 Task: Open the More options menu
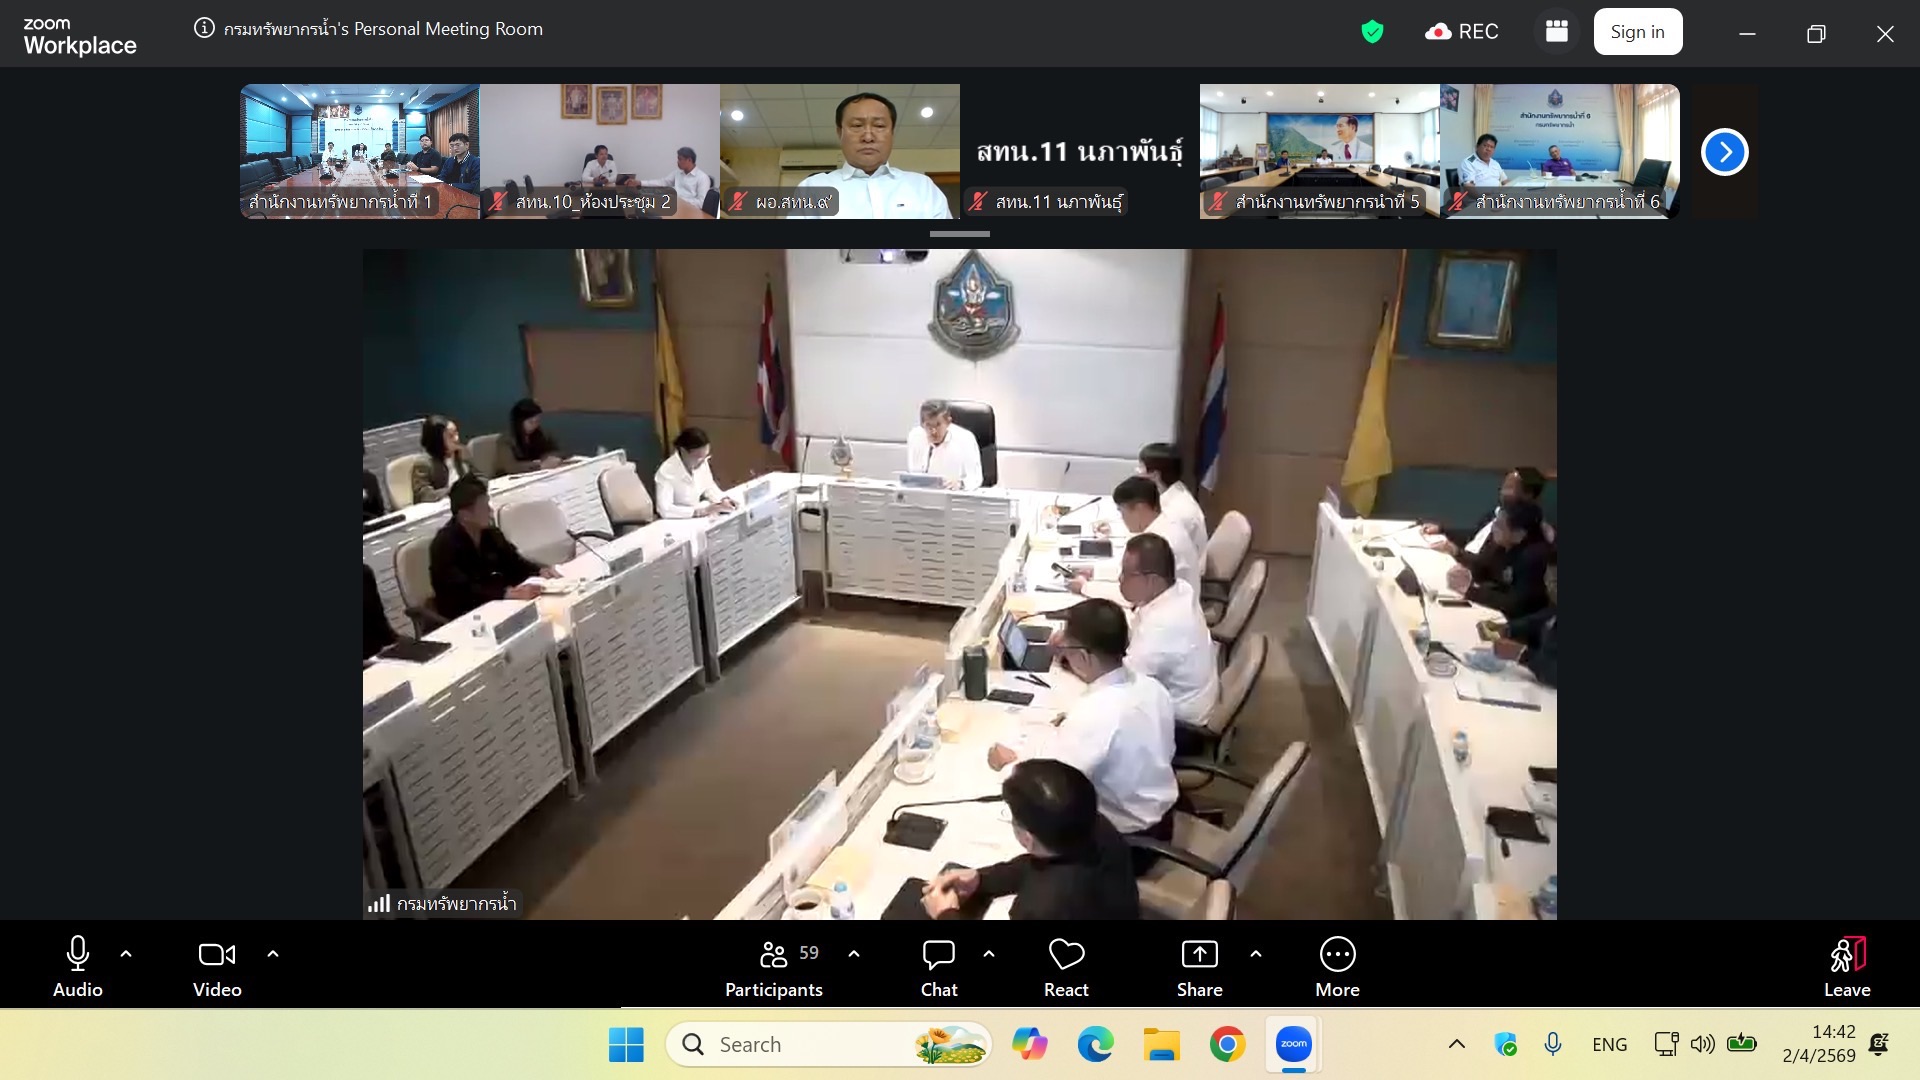click(1337, 966)
